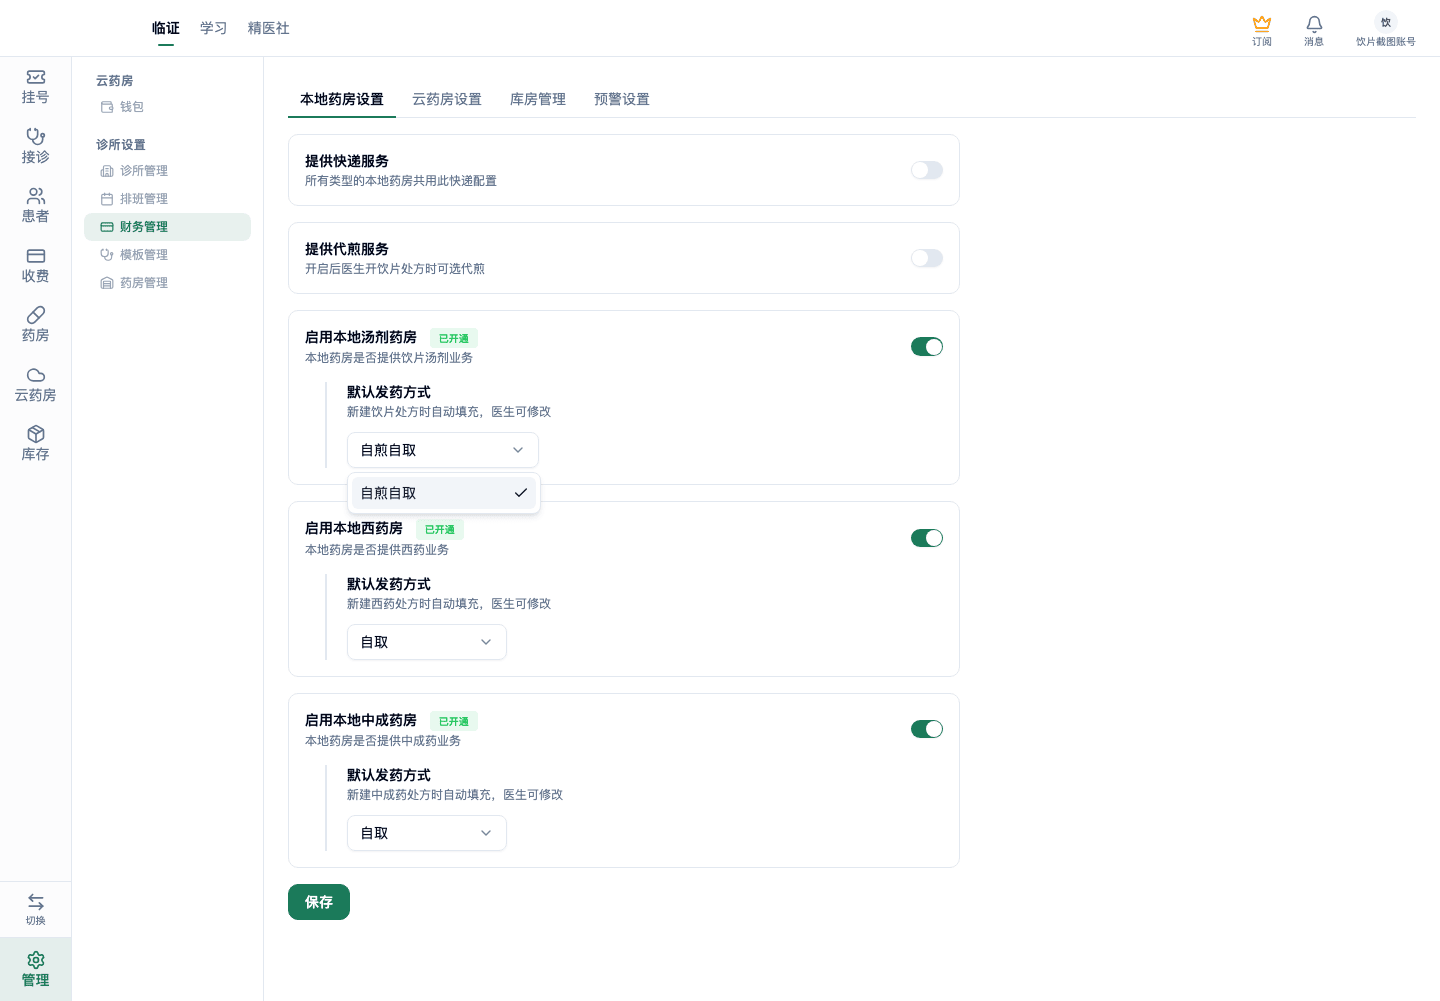Click the 诊所设置 sidebar section heading
Viewport: 1440px width, 1001px height.
(x=121, y=145)
